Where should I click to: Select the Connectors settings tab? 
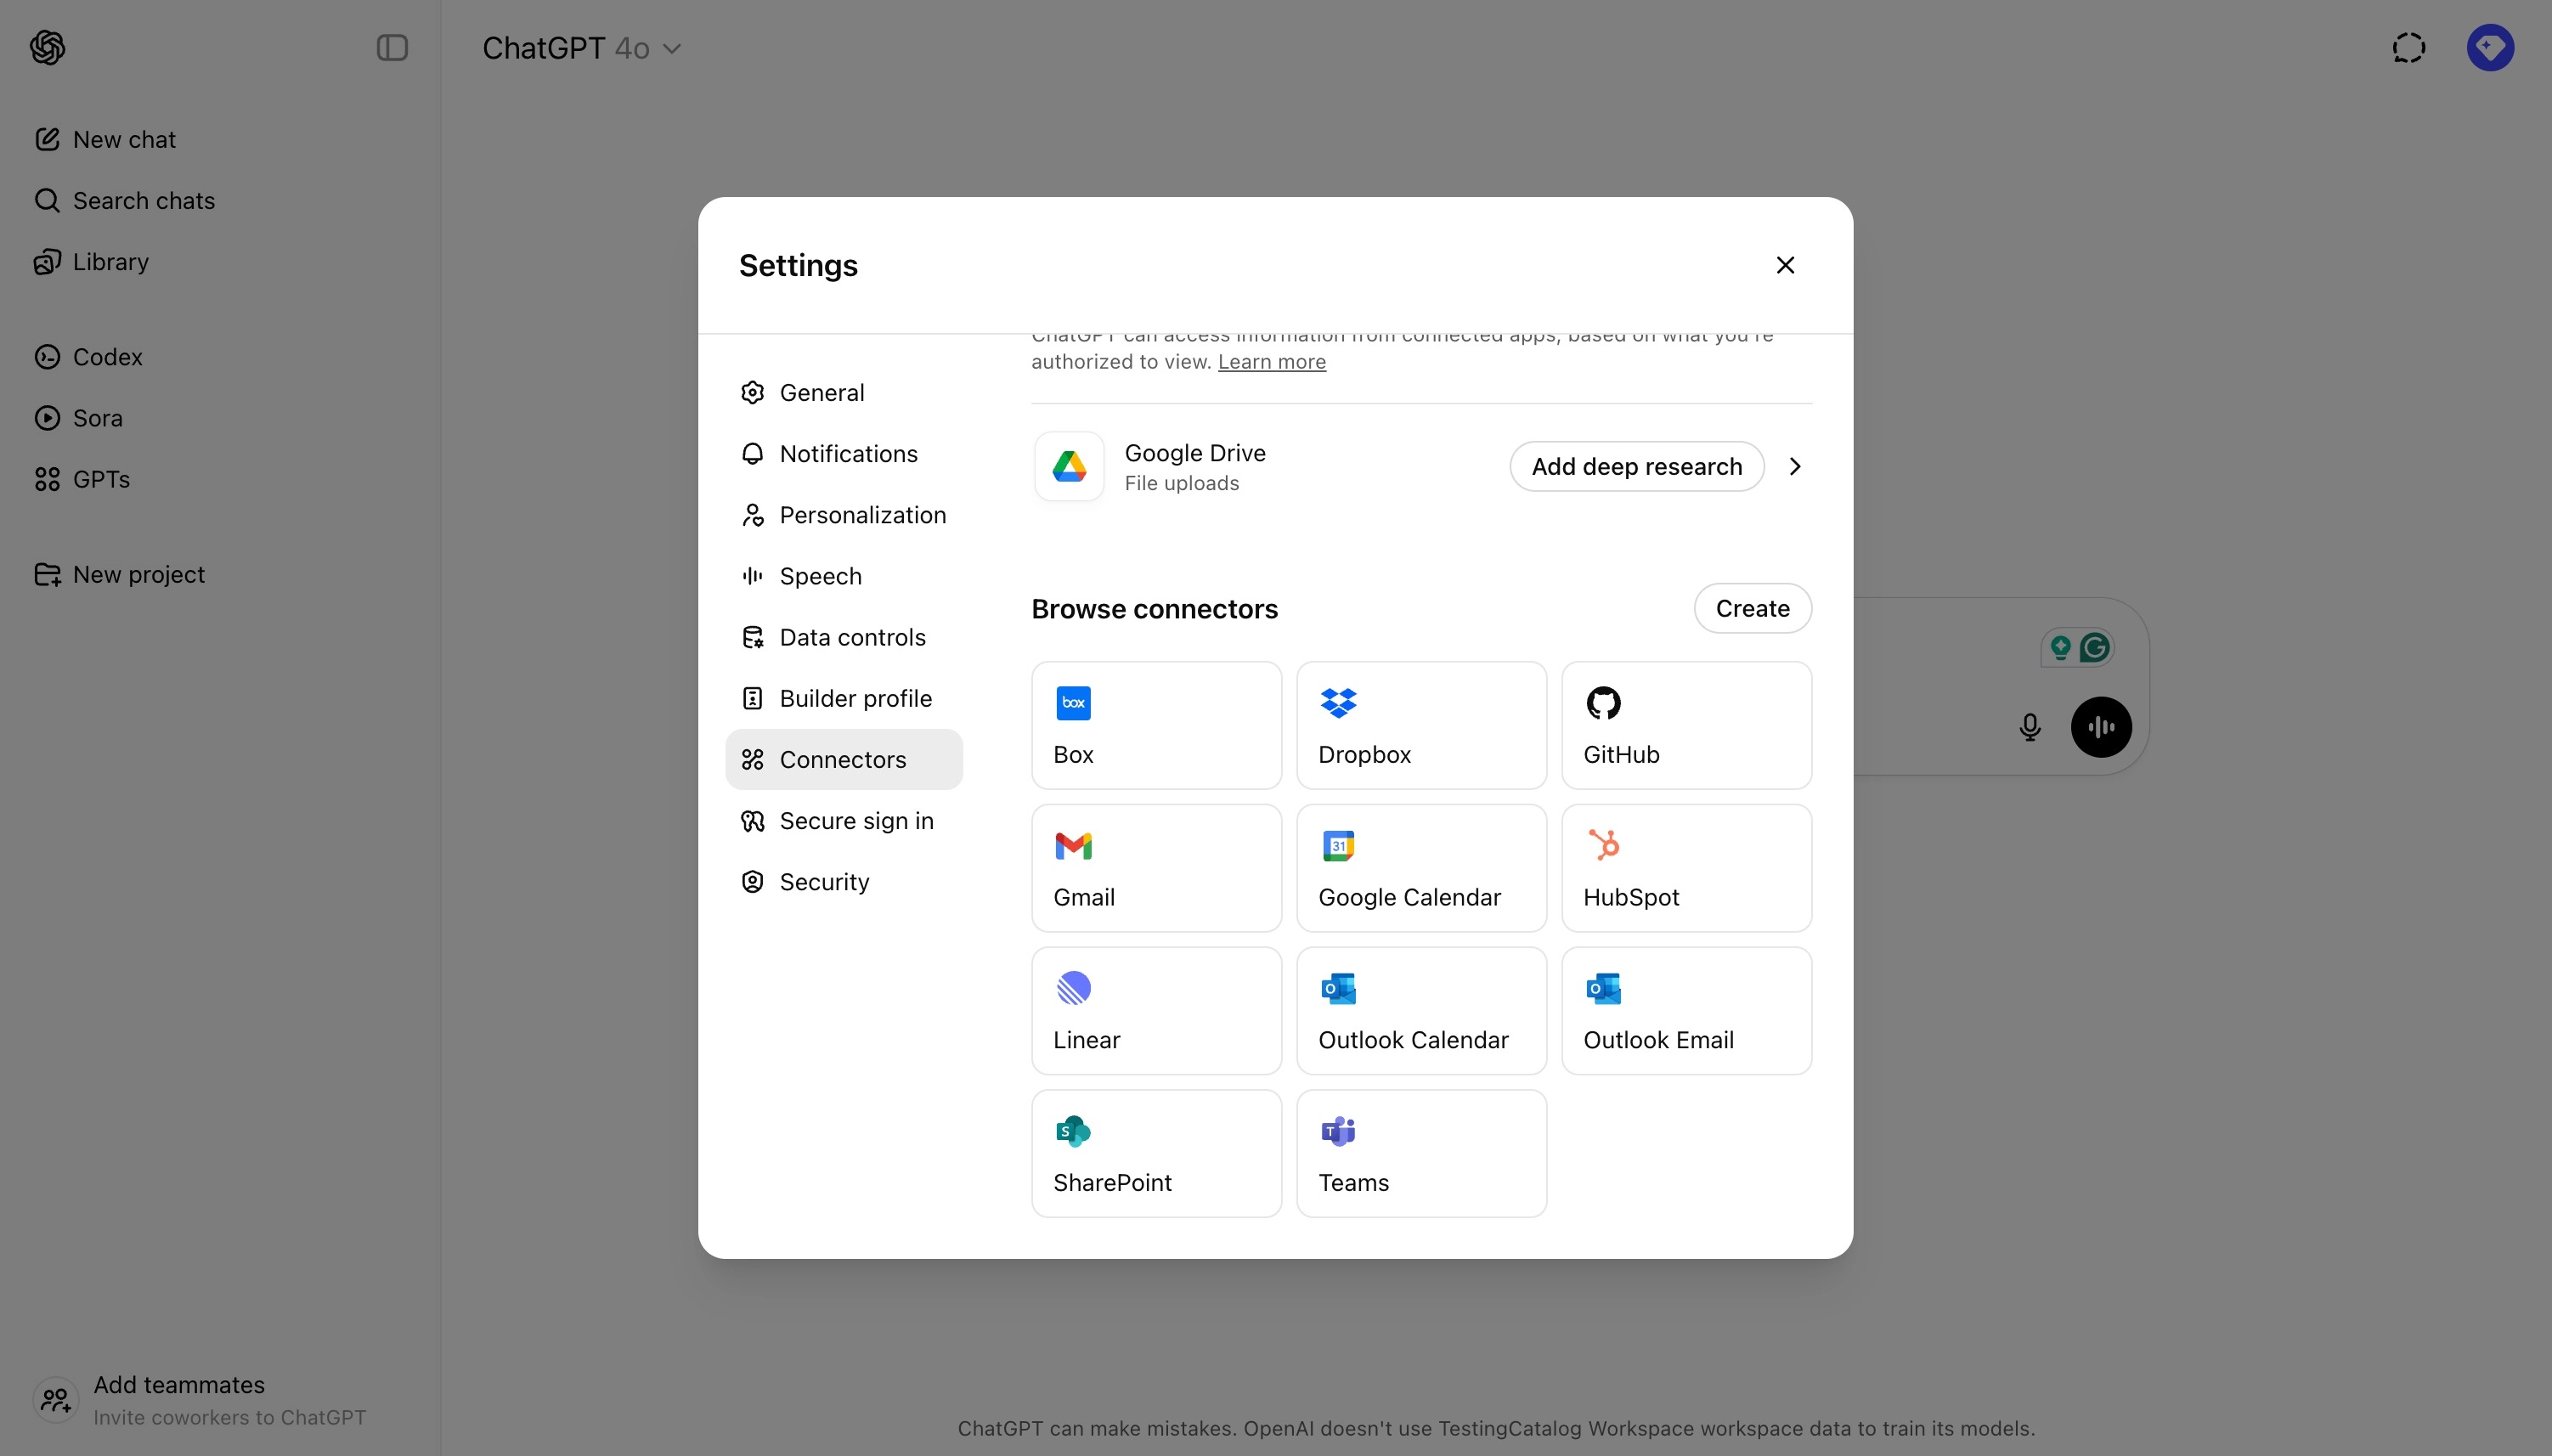tap(844, 759)
